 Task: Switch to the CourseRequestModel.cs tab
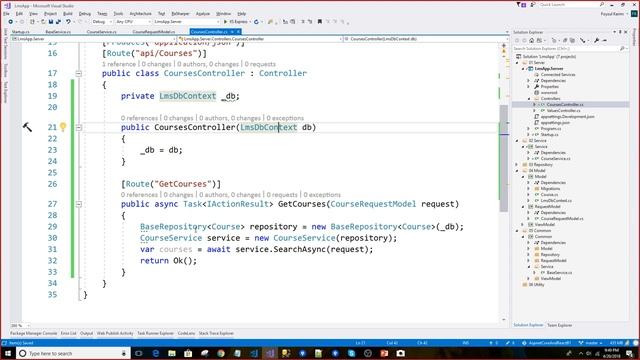pyautogui.click(x=153, y=31)
